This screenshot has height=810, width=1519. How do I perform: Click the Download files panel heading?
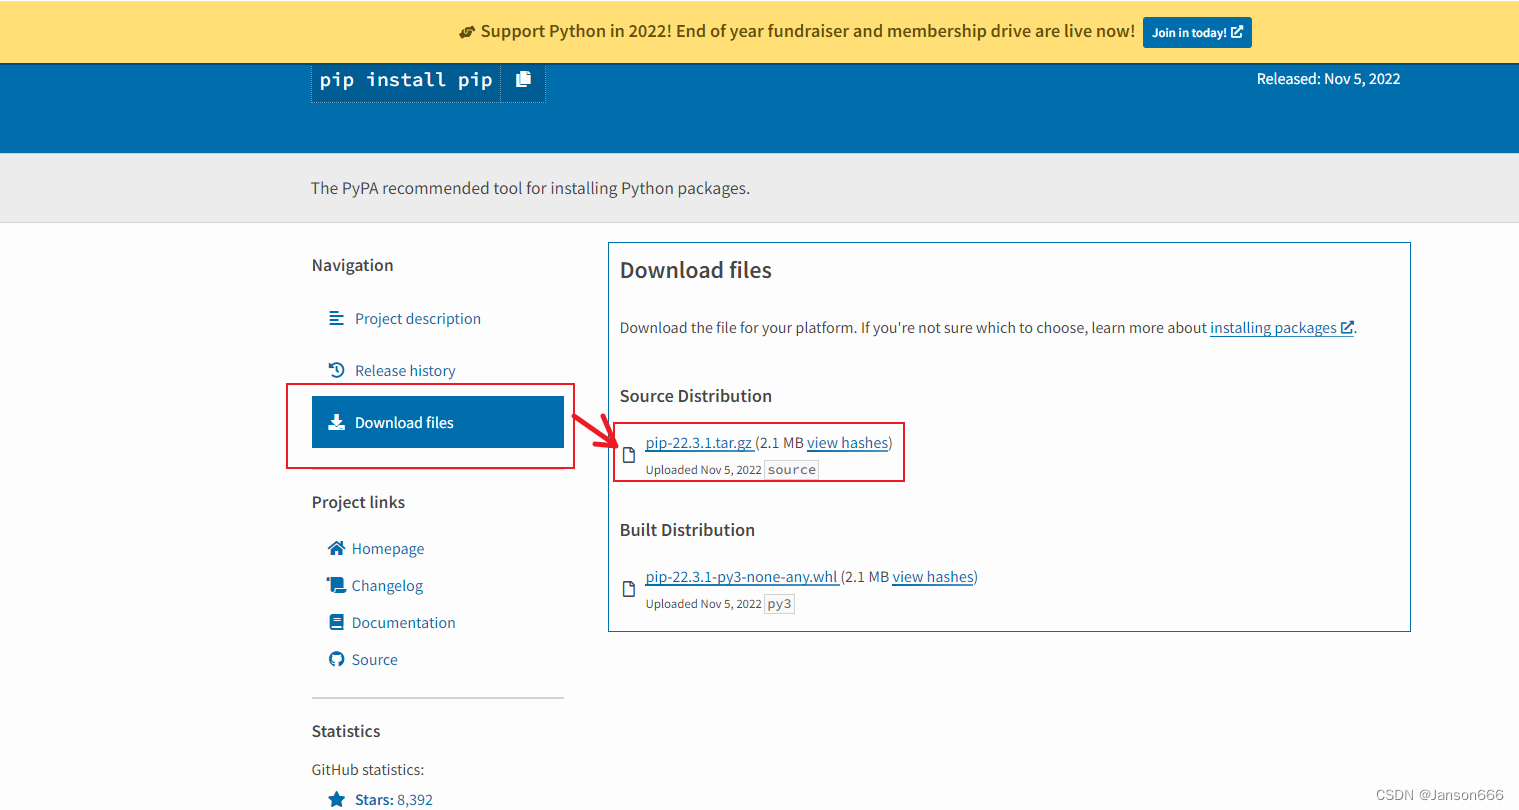click(696, 270)
